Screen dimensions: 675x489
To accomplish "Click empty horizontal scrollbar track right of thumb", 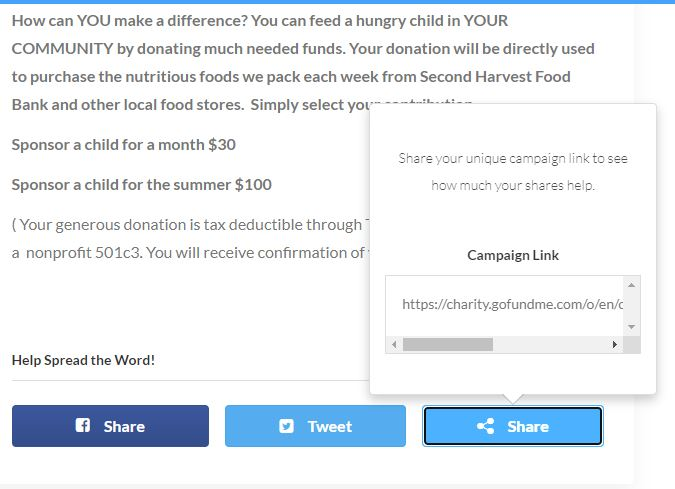I will point(550,344).
